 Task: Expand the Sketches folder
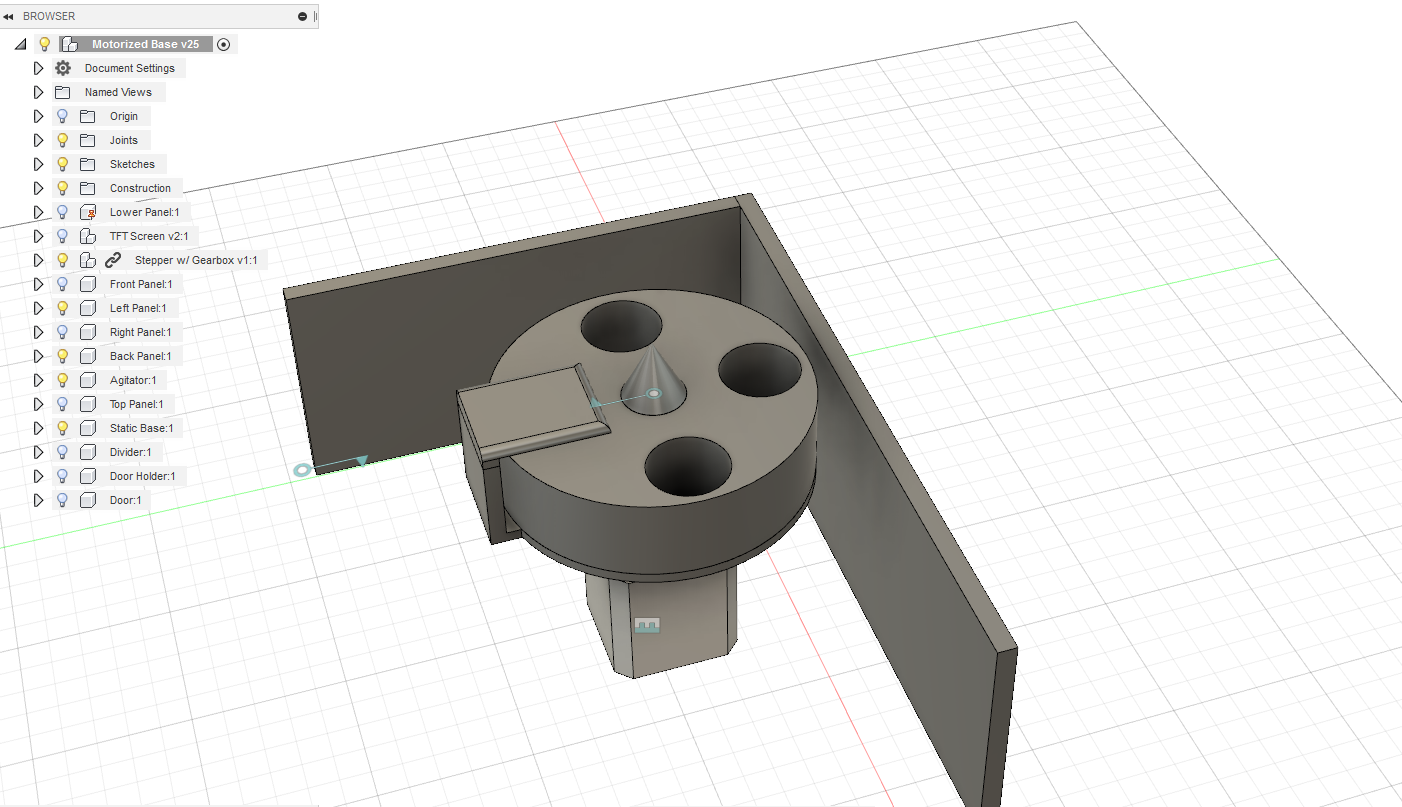click(38, 164)
